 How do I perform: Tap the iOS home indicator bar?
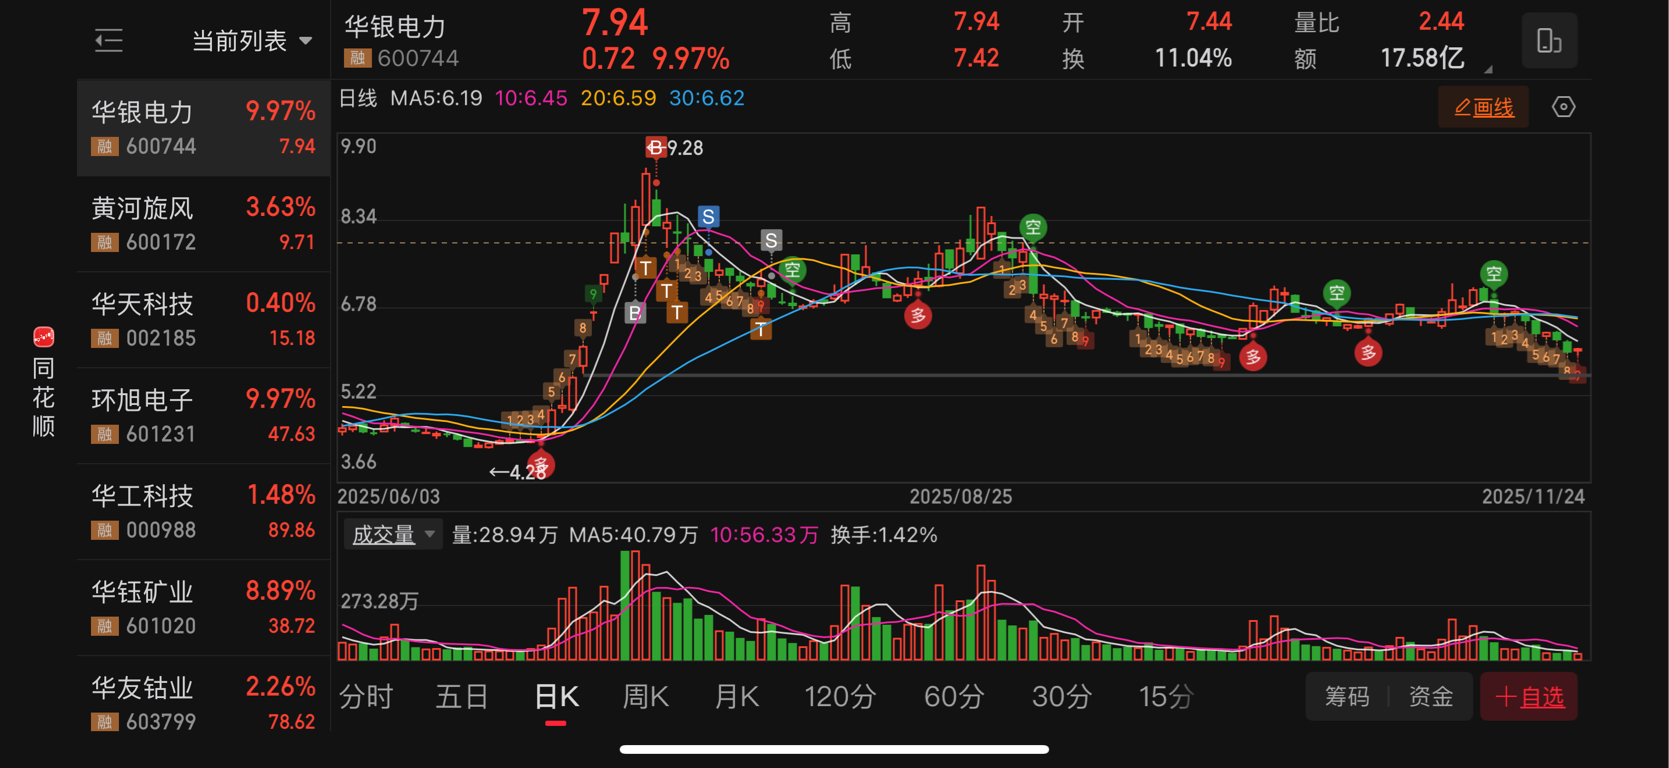coord(834,749)
